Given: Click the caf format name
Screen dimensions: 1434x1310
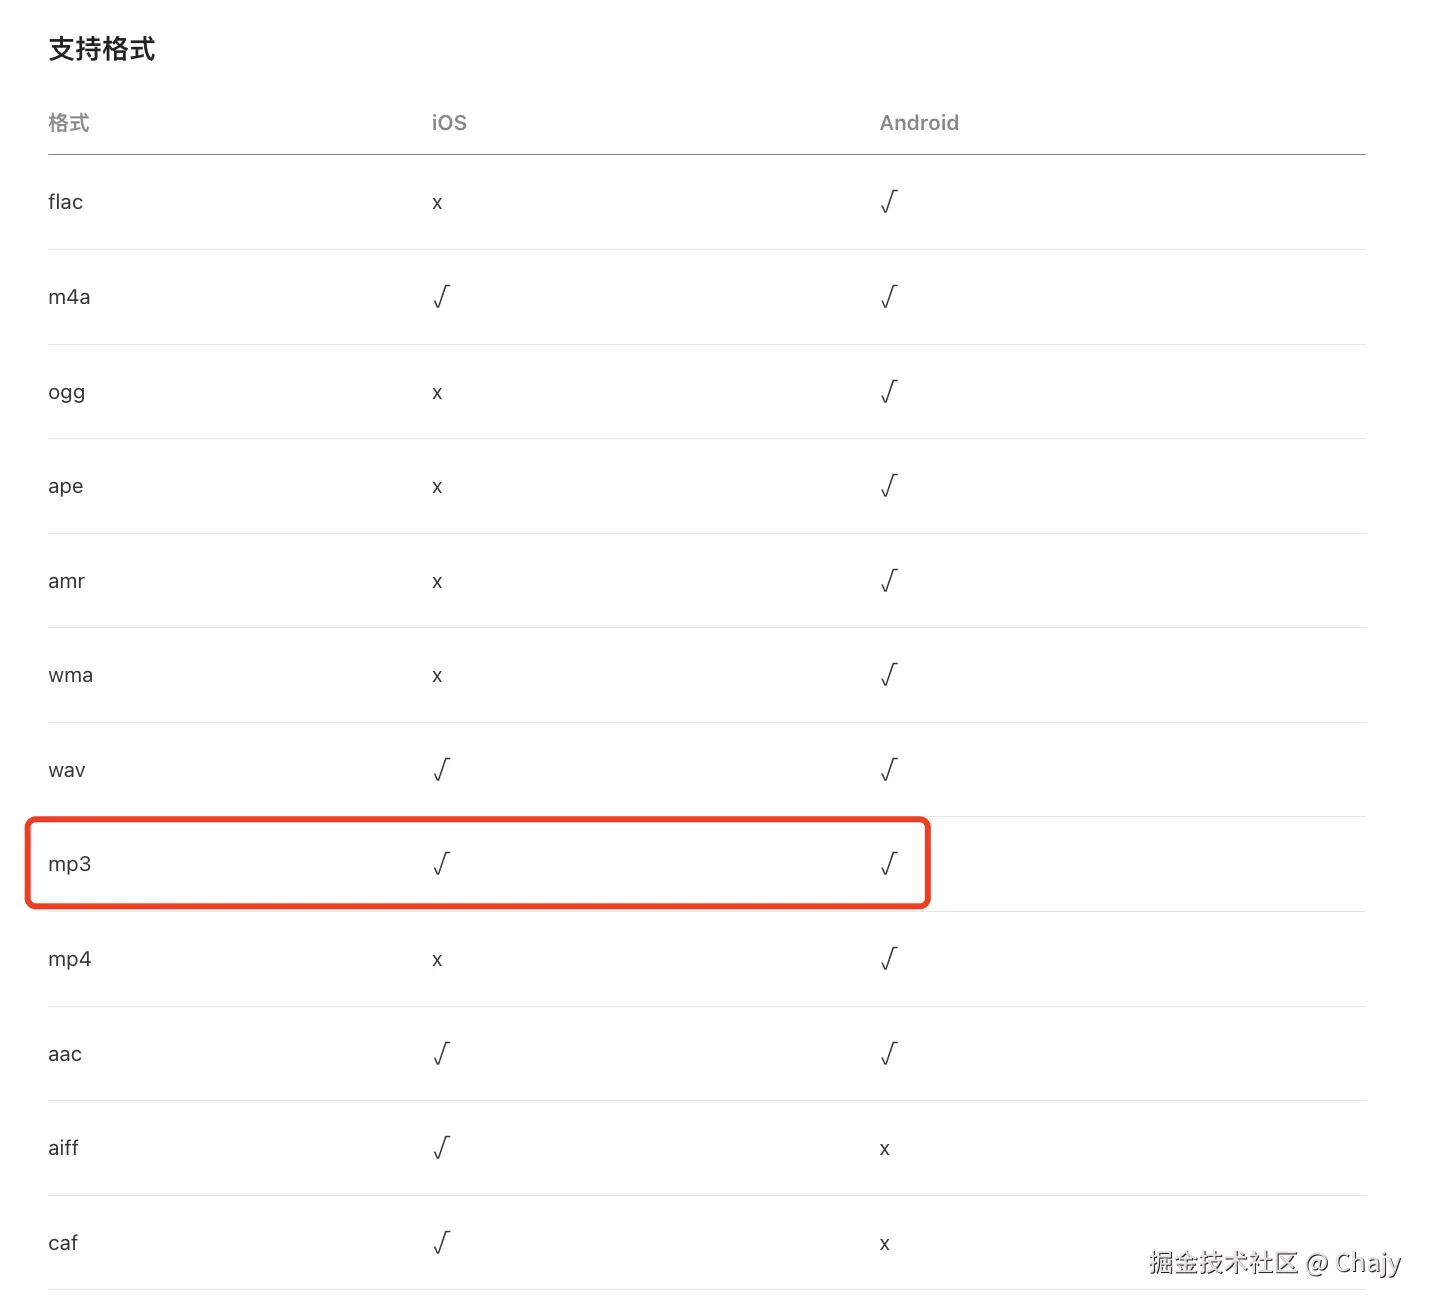Looking at the screenshot, I should [x=63, y=1243].
